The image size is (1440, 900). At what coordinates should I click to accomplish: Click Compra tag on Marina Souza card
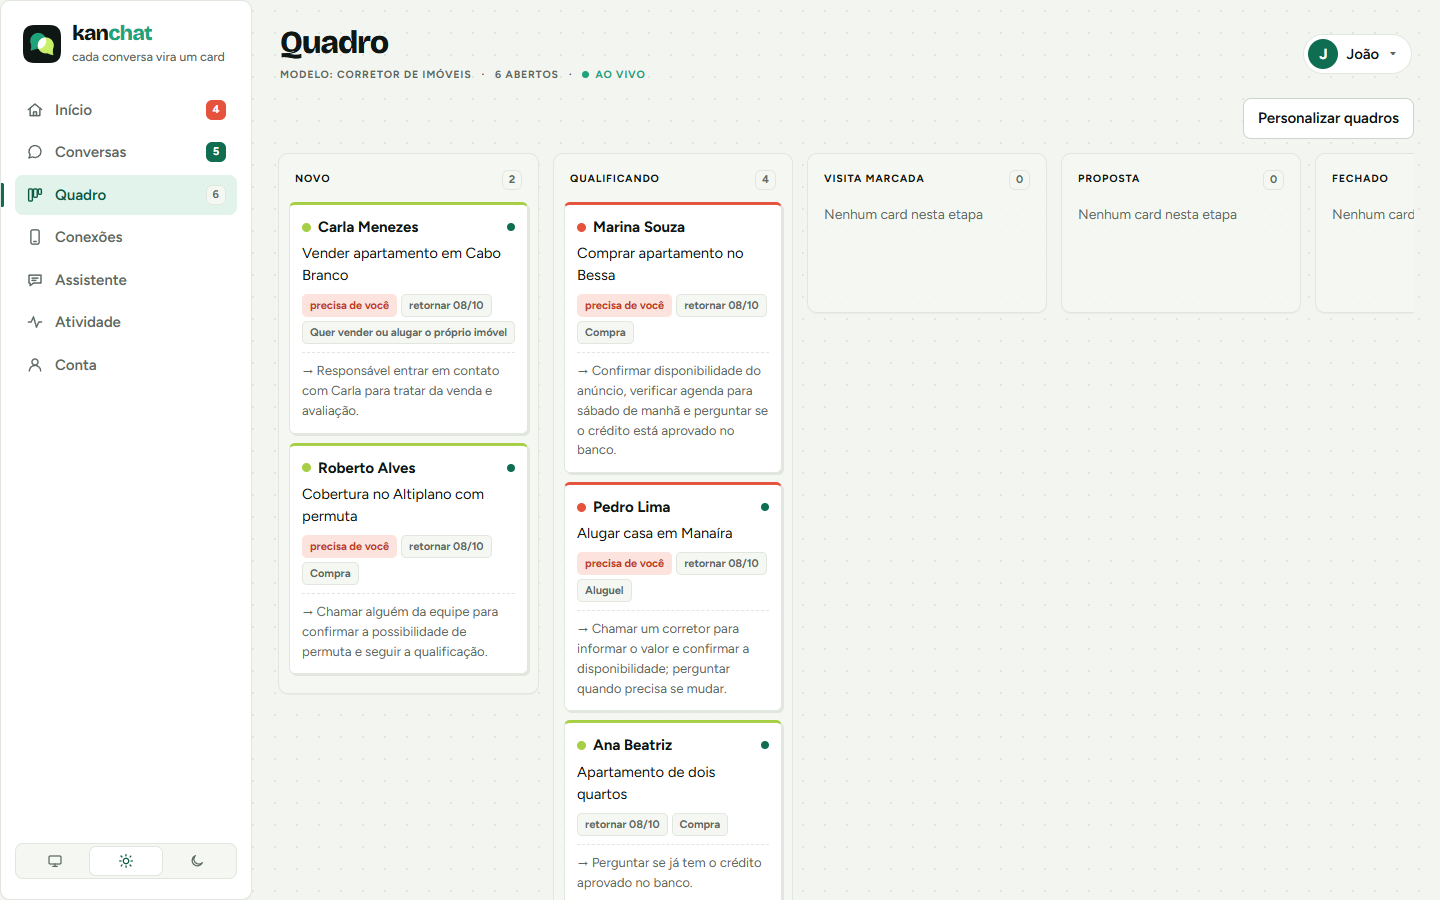pyautogui.click(x=605, y=333)
